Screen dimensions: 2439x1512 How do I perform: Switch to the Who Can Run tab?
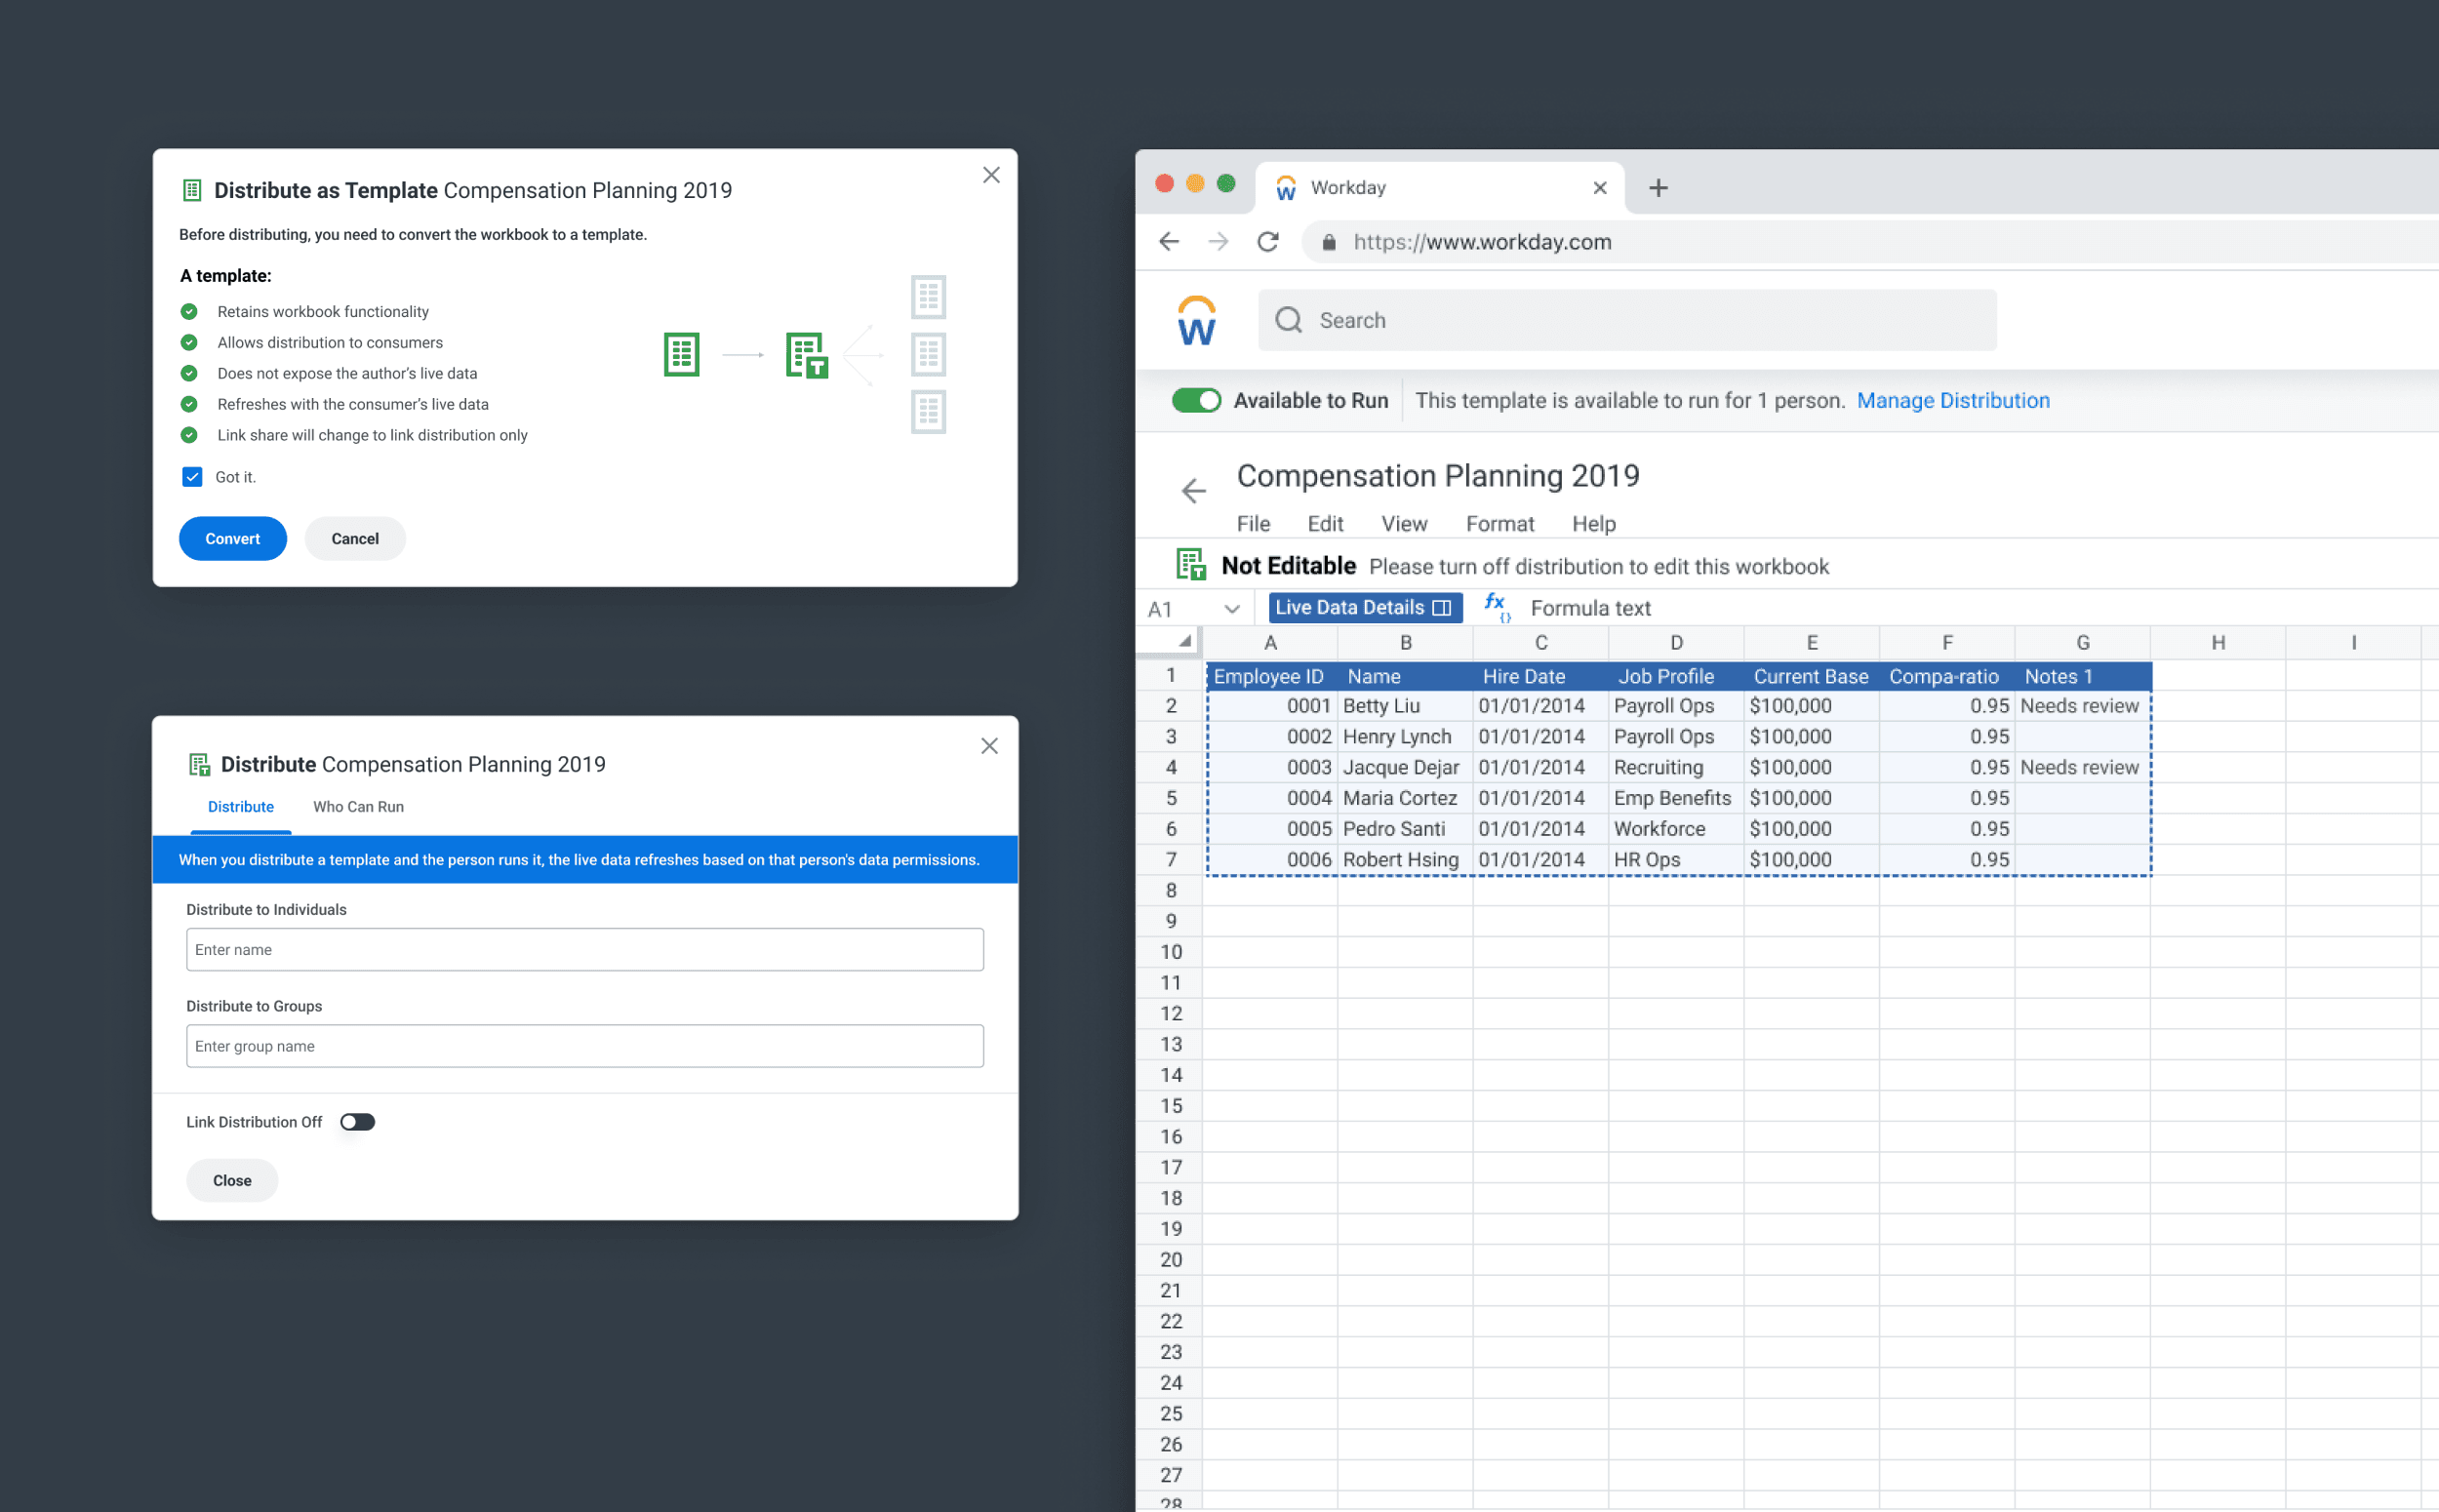(358, 807)
